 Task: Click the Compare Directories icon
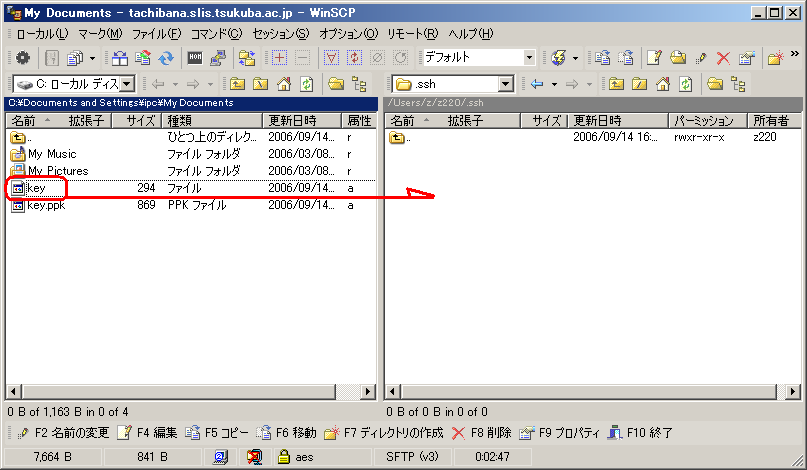[119, 58]
